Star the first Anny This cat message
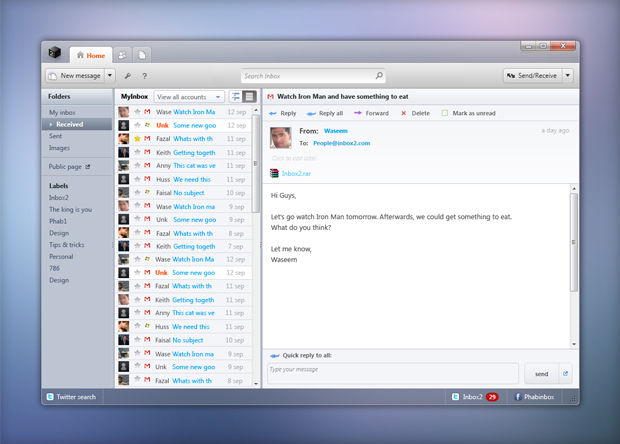The height and width of the screenshot is (444, 620). point(137,165)
